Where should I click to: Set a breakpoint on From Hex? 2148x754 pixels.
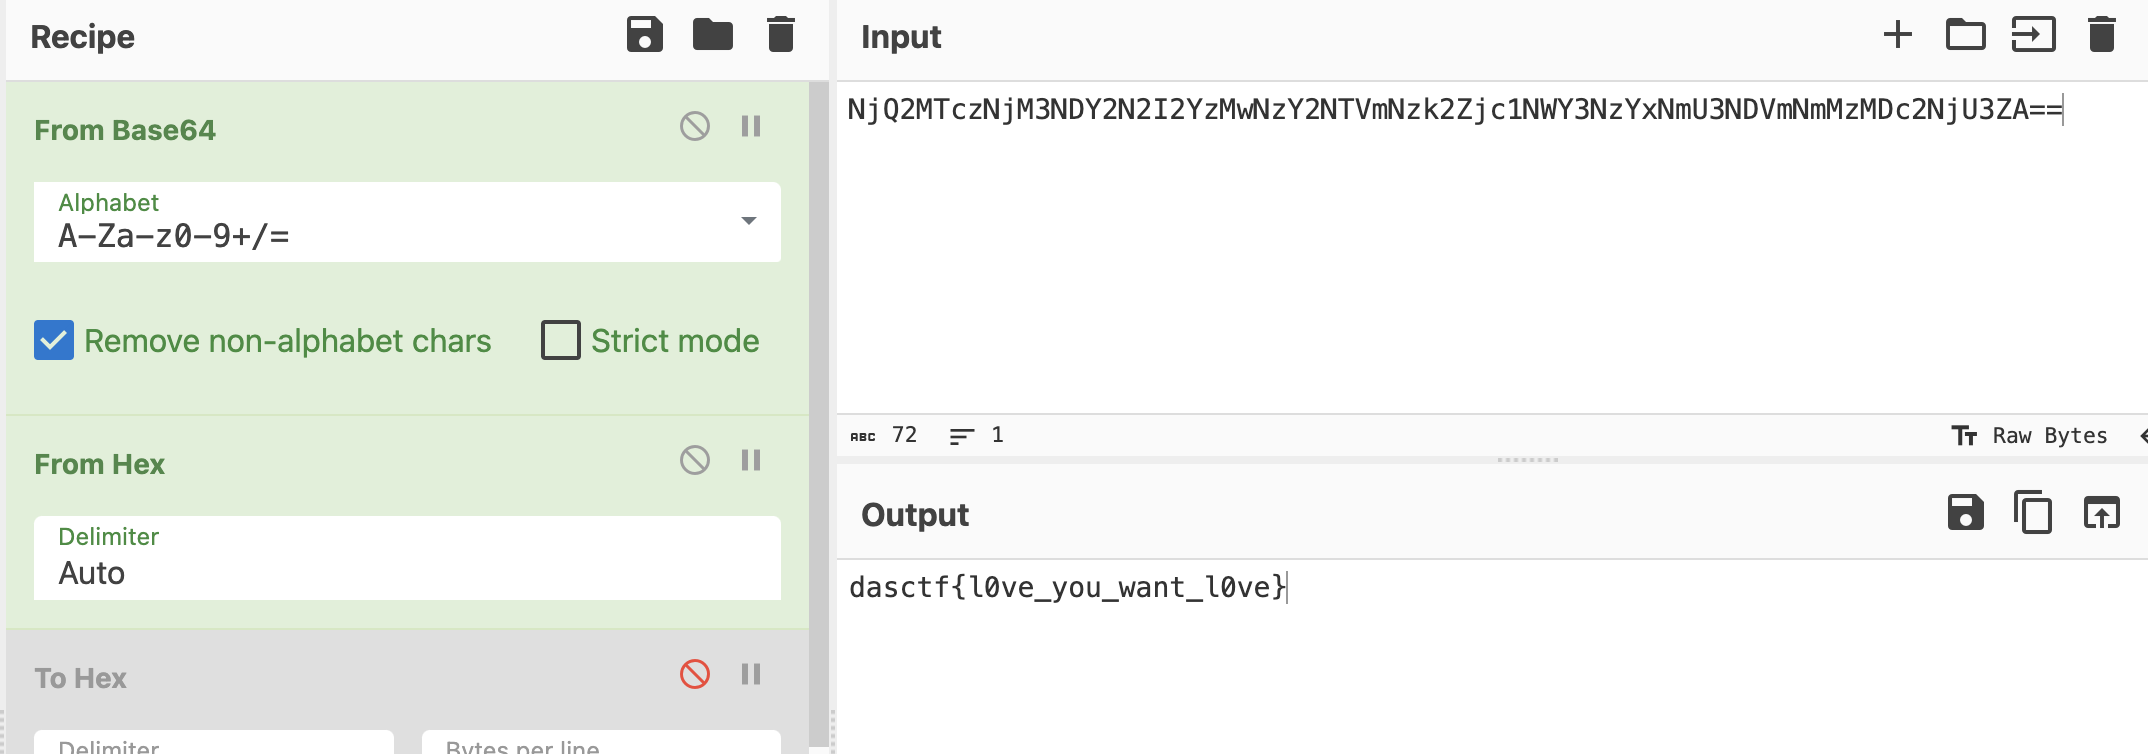click(751, 461)
